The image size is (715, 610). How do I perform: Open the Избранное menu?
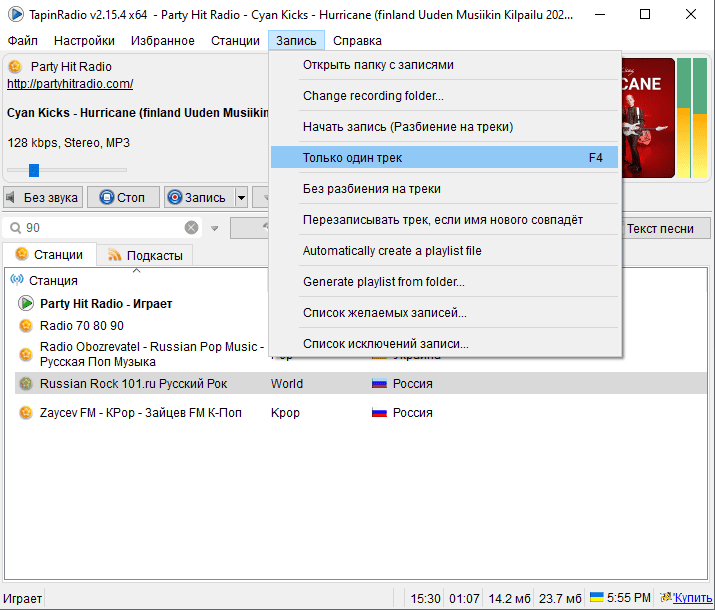pos(163,41)
